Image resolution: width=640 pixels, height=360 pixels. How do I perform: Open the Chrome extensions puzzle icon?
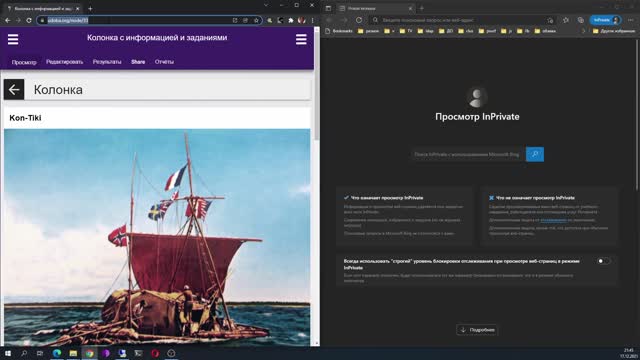point(291,20)
